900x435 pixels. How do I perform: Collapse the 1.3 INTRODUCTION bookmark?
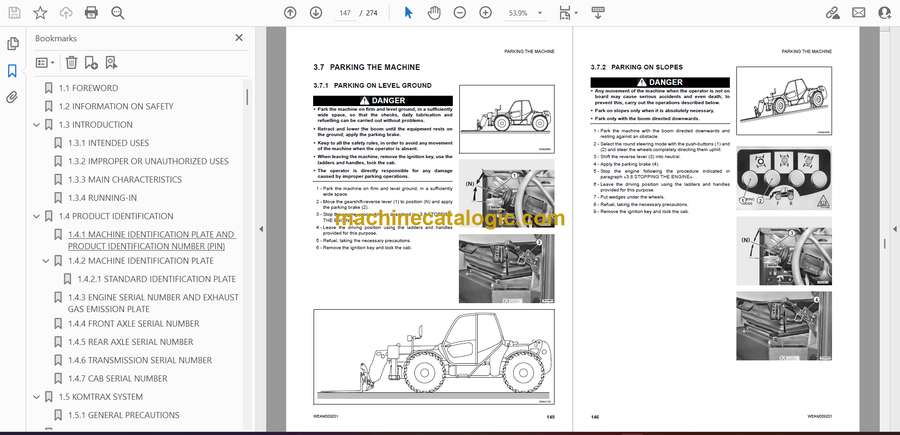(37, 125)
